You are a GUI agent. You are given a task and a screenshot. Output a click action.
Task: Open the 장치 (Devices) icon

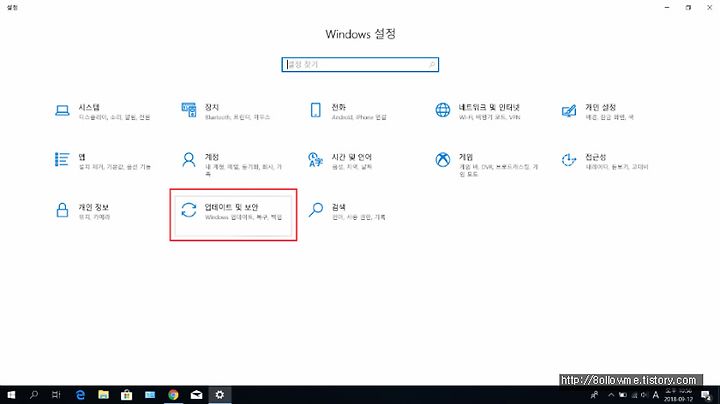189,110
